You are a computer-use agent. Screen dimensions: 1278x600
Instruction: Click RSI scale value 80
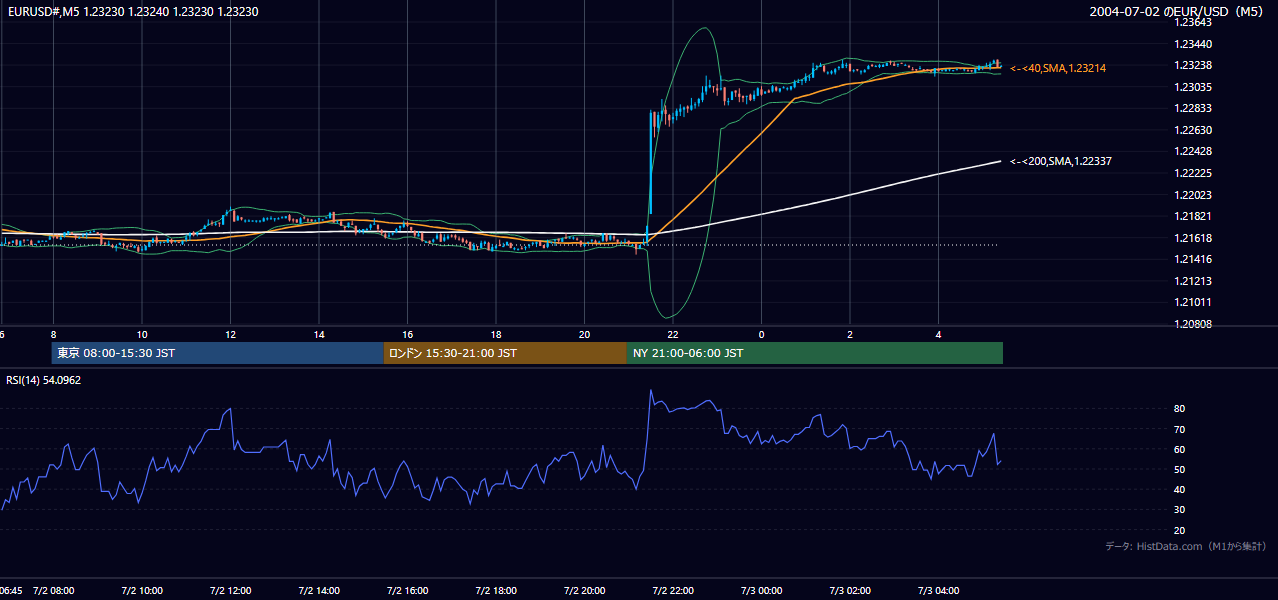coord(1180,409)
